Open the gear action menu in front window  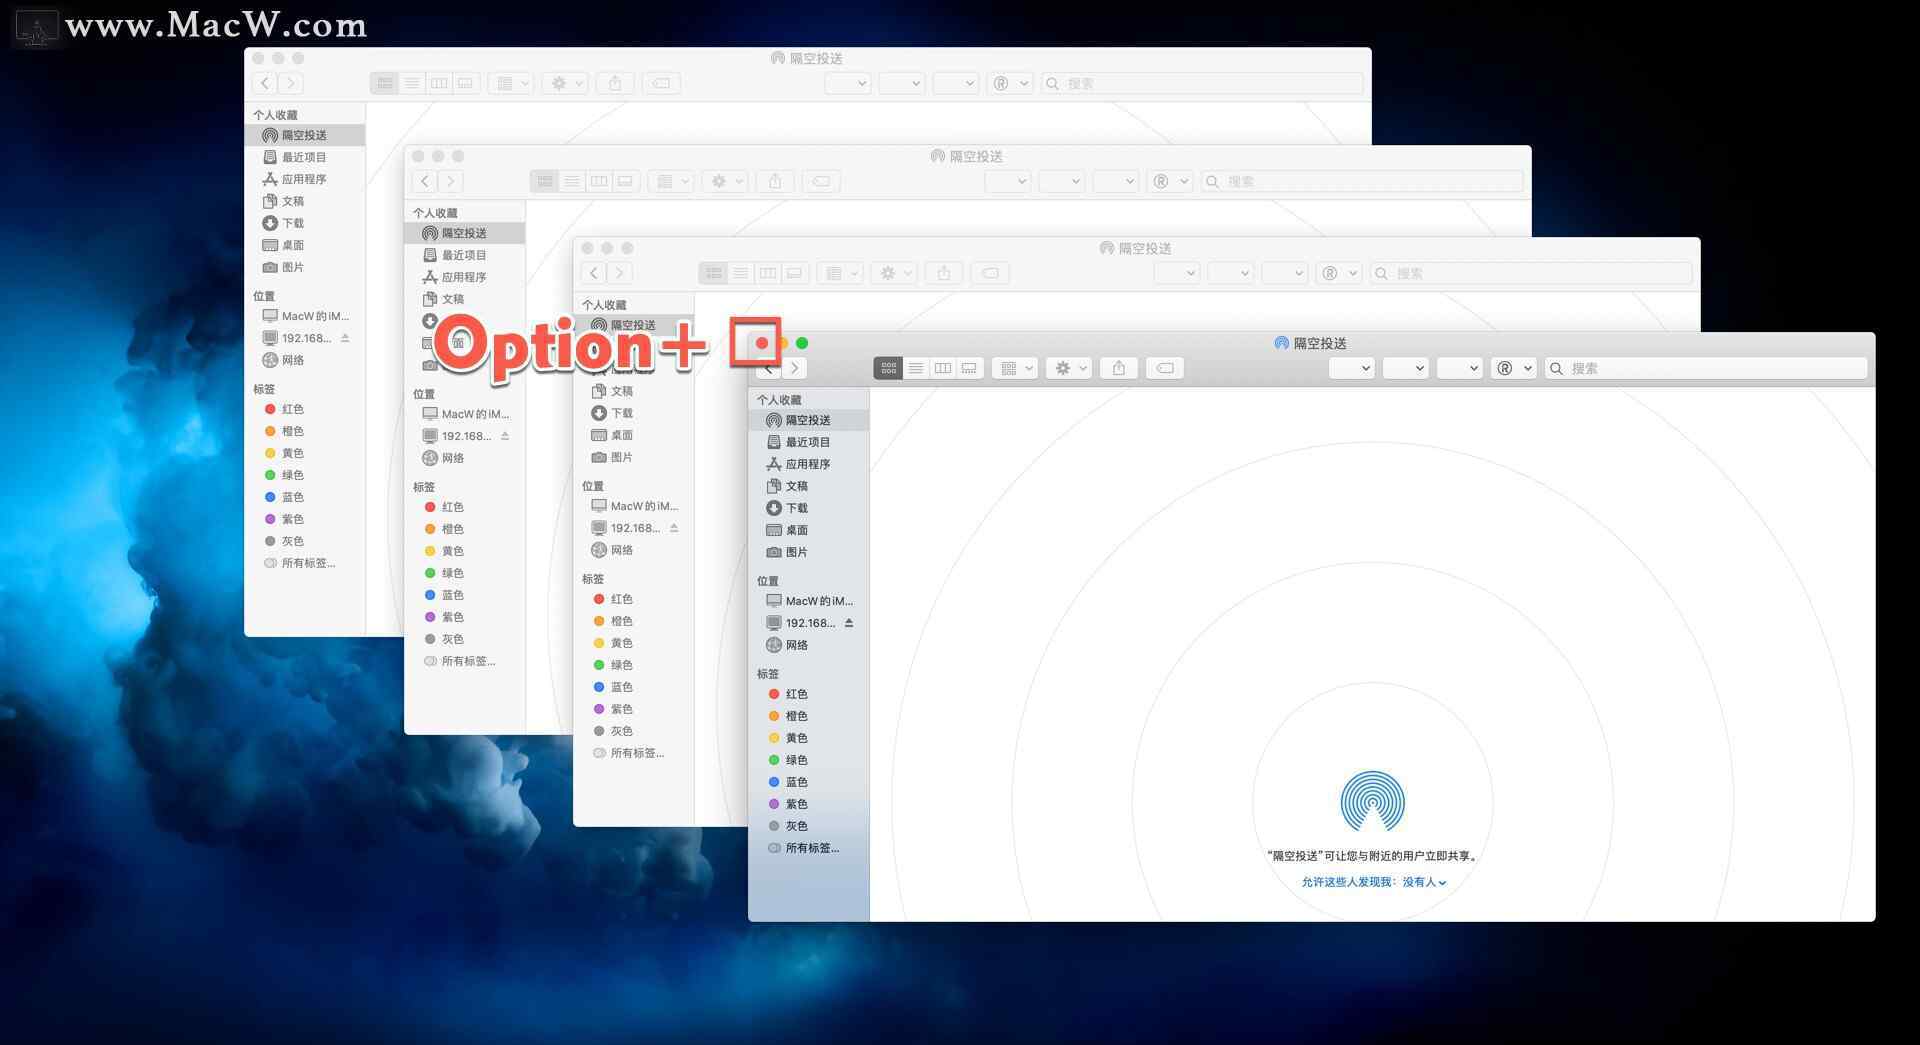coord(1070,368)
